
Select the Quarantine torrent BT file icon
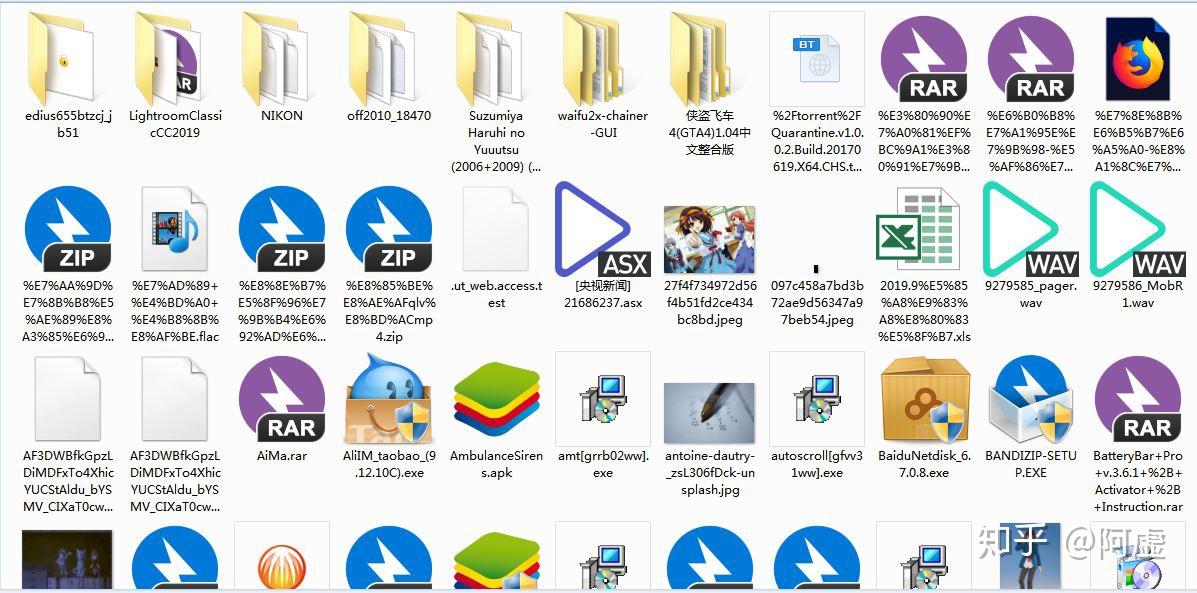coord(817,59)
